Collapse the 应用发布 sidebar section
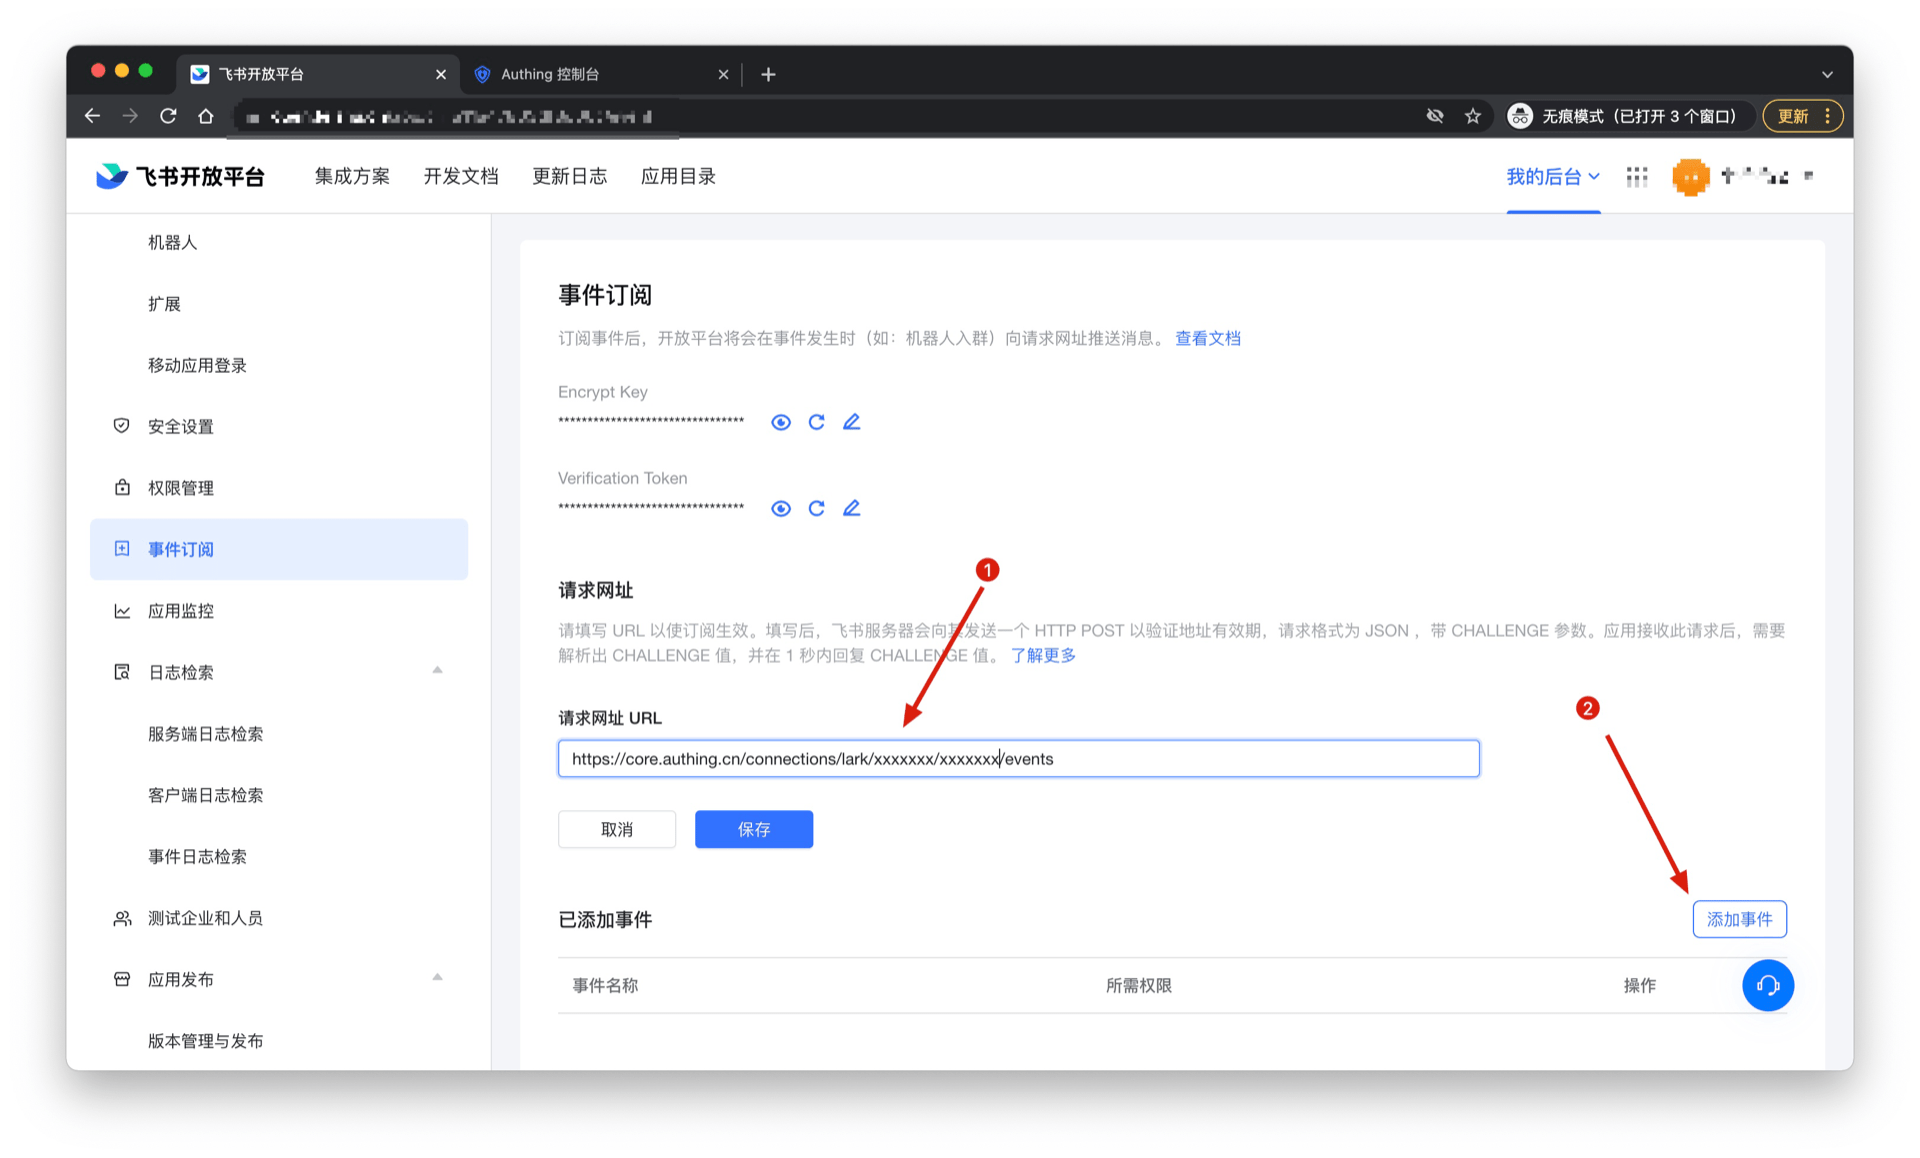The image size is (1920, 1158). coord(437,978)
